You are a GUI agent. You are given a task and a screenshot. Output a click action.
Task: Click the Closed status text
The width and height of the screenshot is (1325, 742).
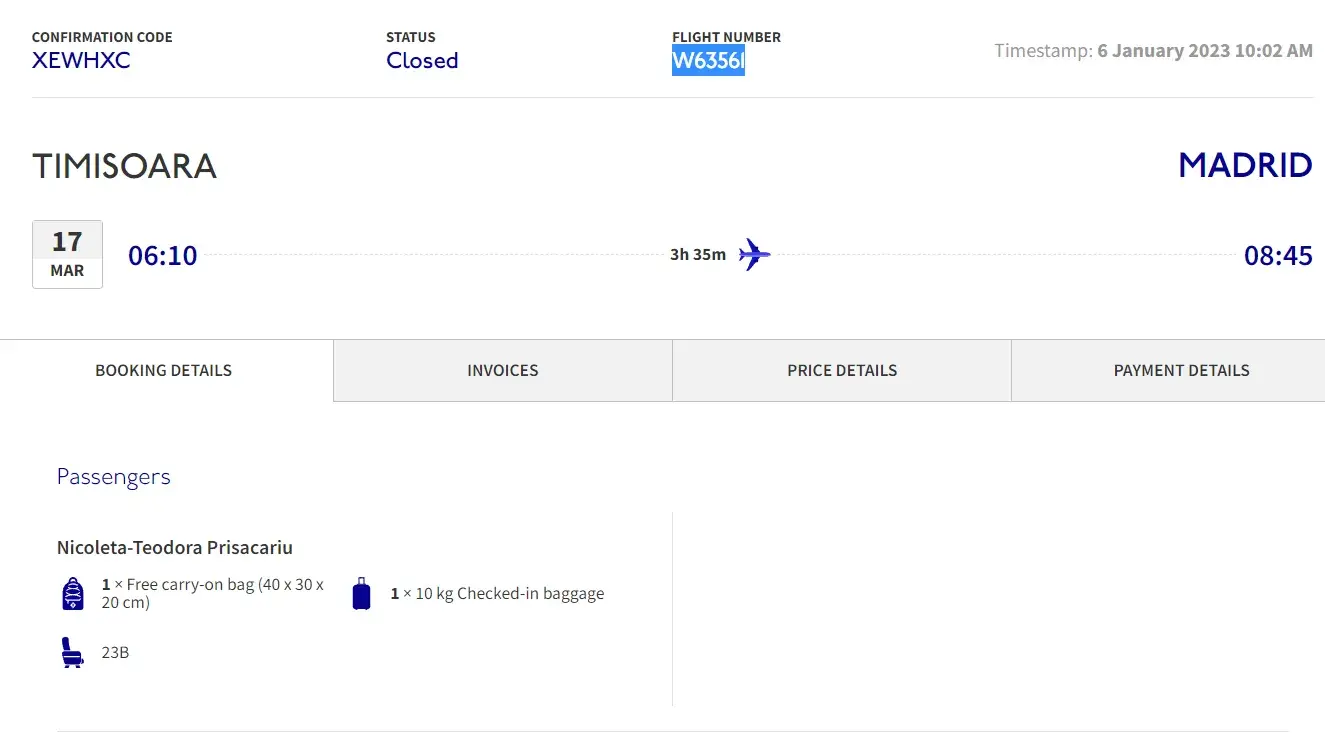(x=422, y=61)
